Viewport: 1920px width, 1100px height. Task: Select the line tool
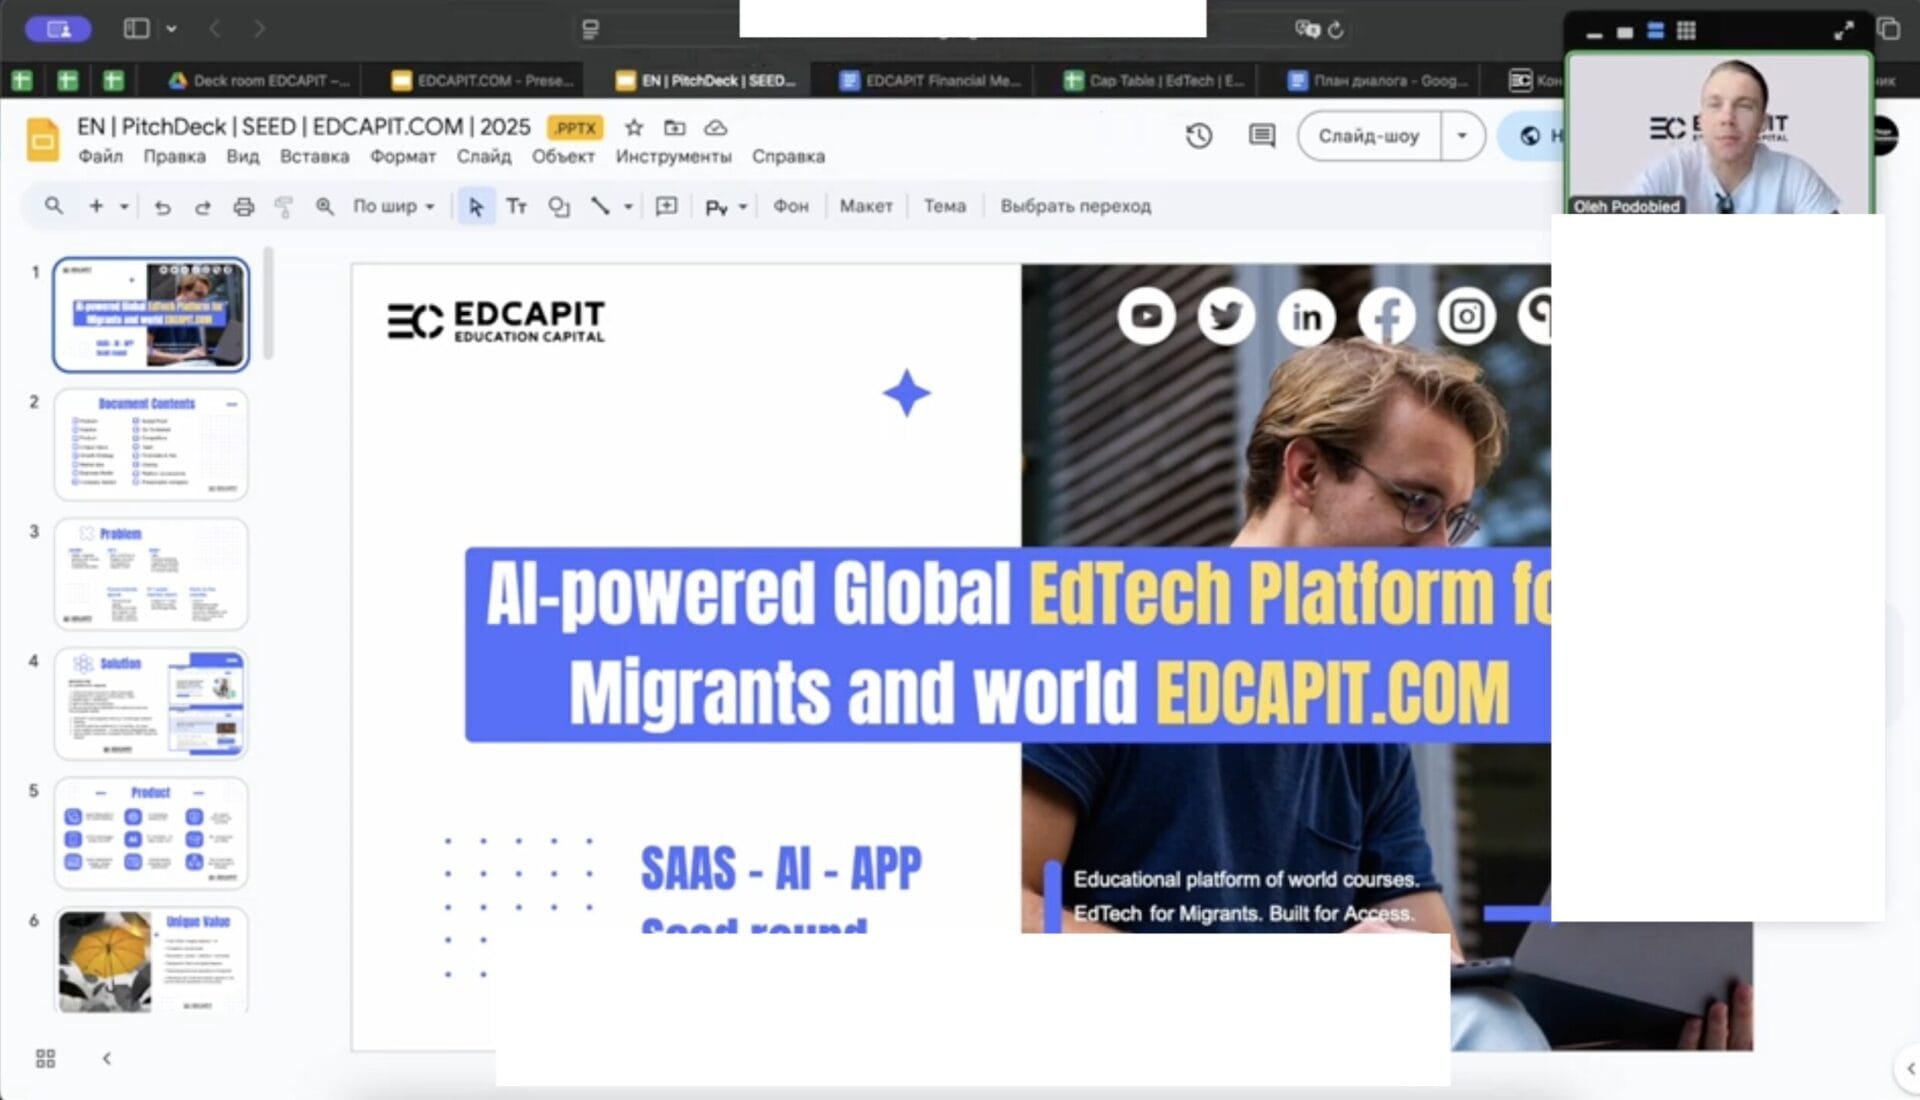[600, 207]
